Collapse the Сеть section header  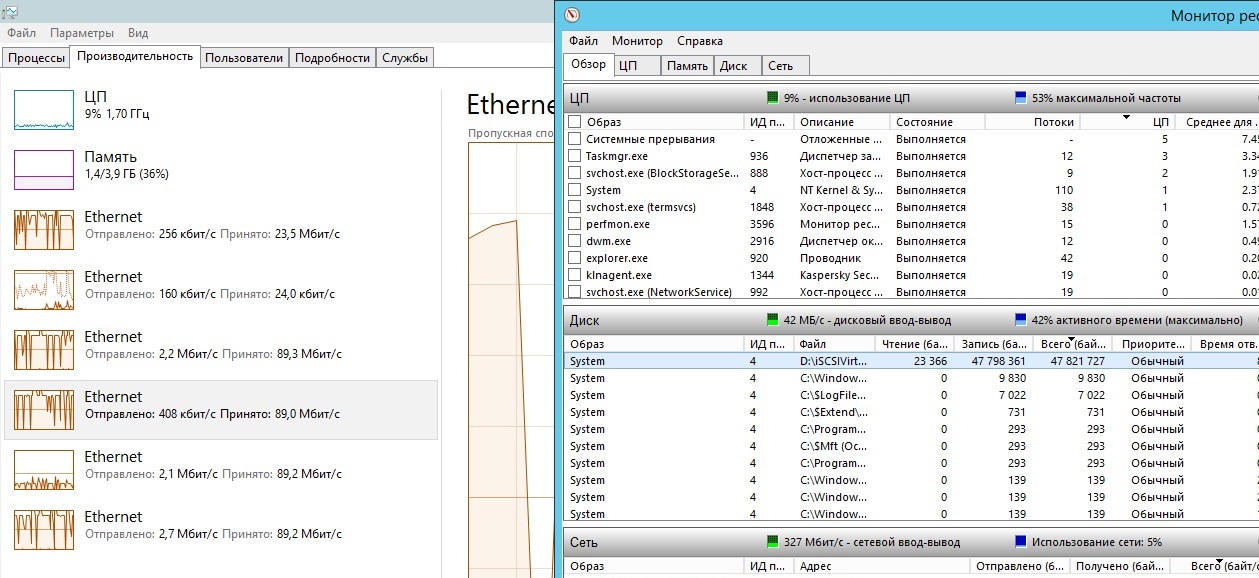click(x=911, y=542)
